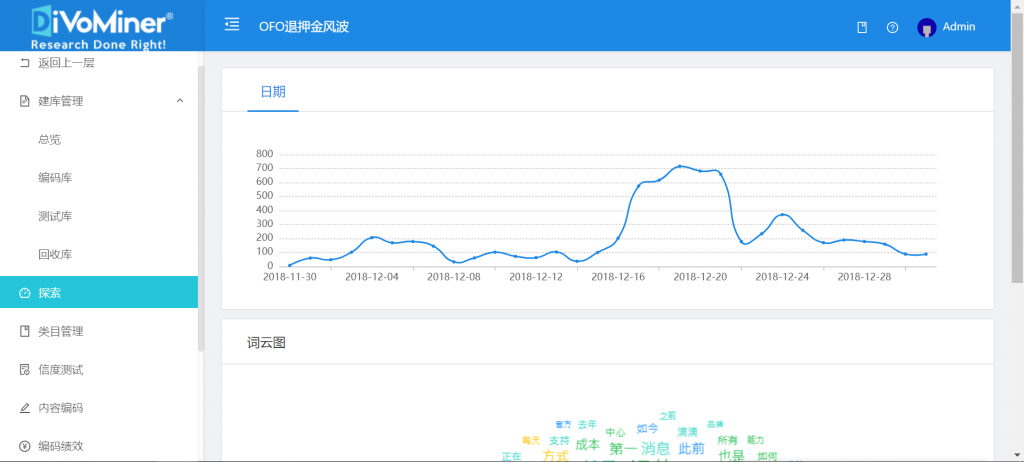Click the Admin user avatar

point(927,27)
